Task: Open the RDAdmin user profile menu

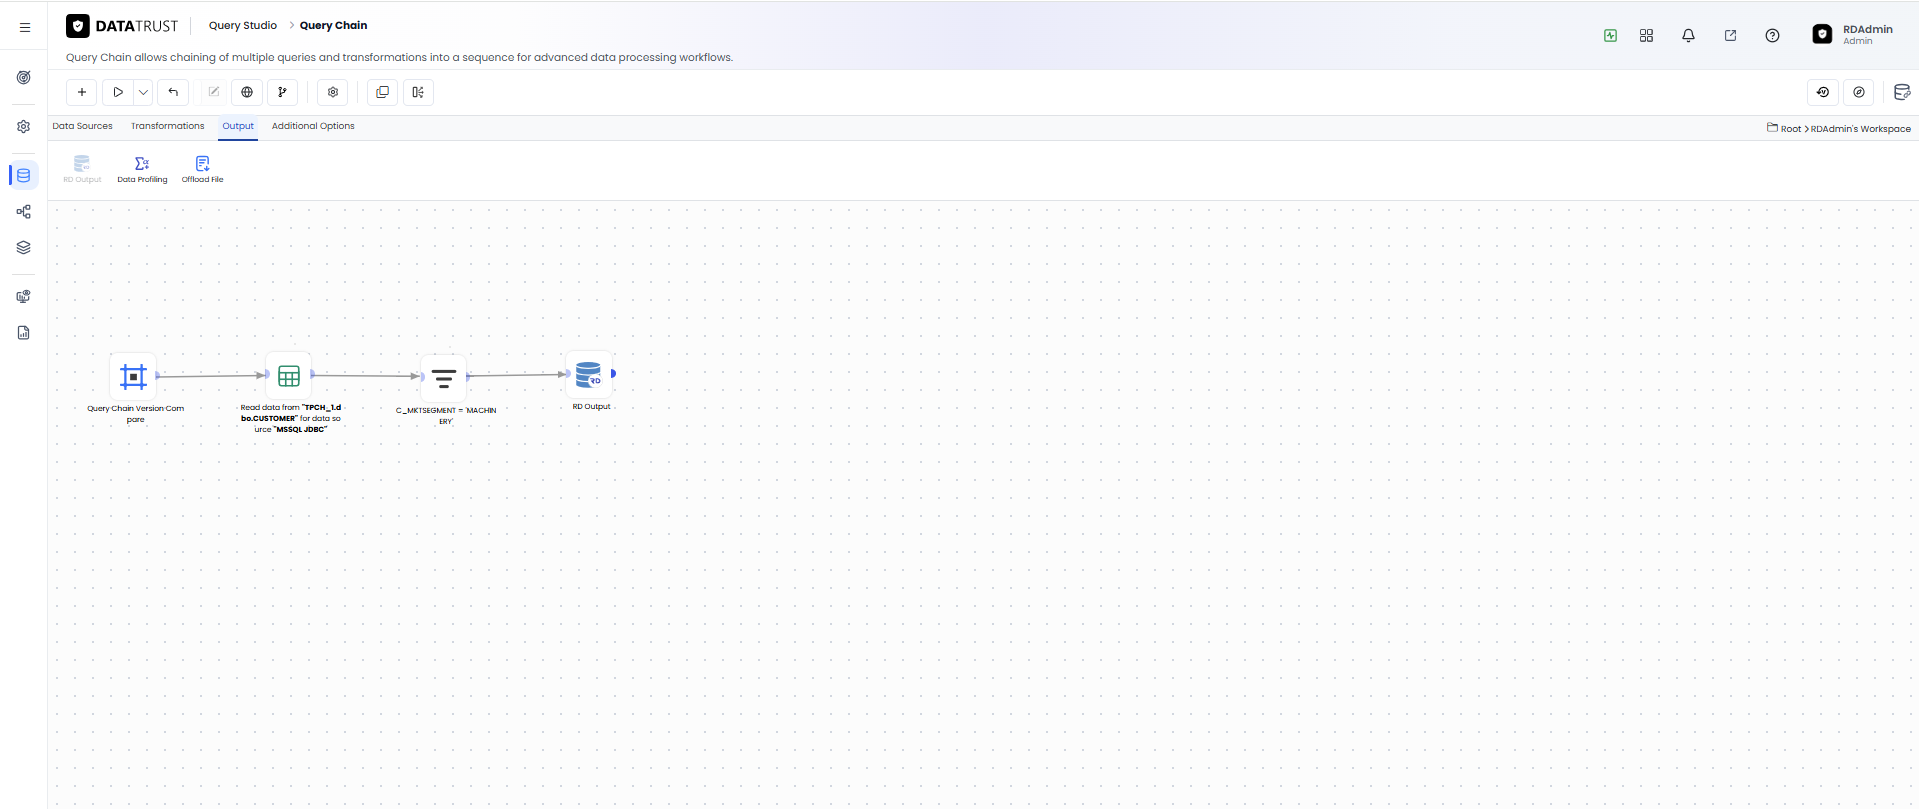Action: 1853,34
